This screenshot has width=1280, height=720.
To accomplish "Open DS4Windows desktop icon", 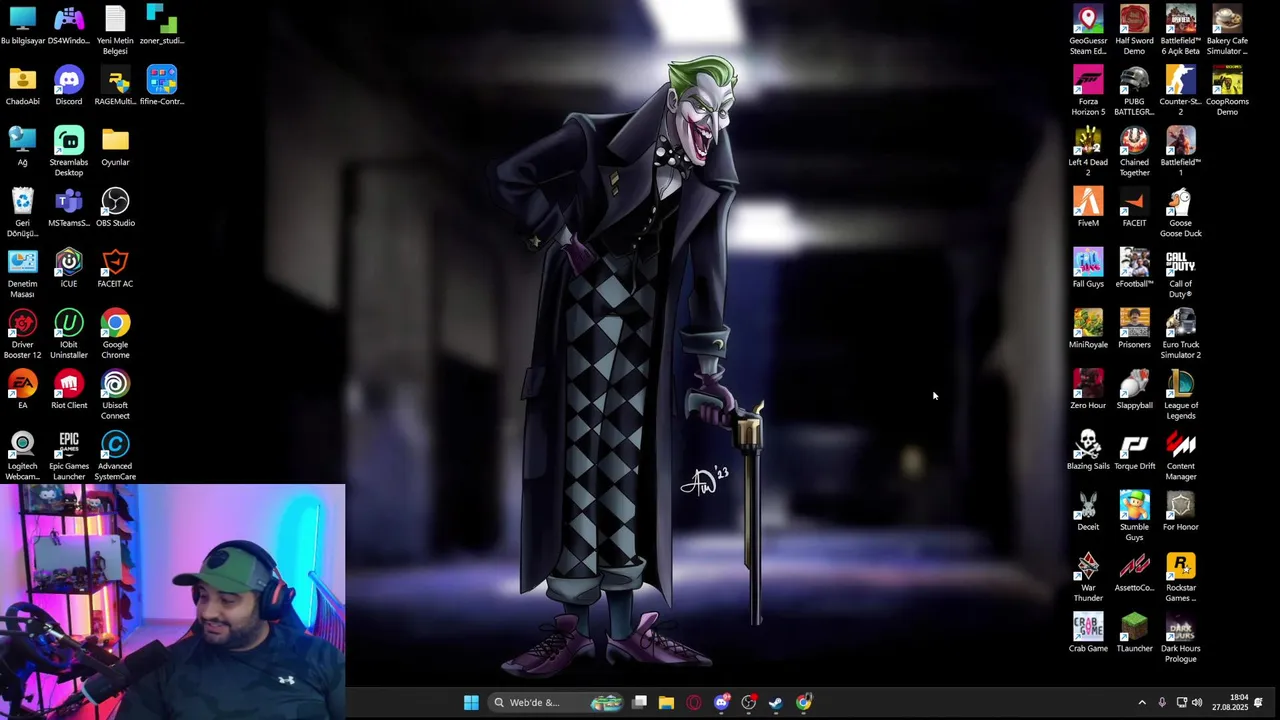I will pyautogui.click(x=69, y=25).
